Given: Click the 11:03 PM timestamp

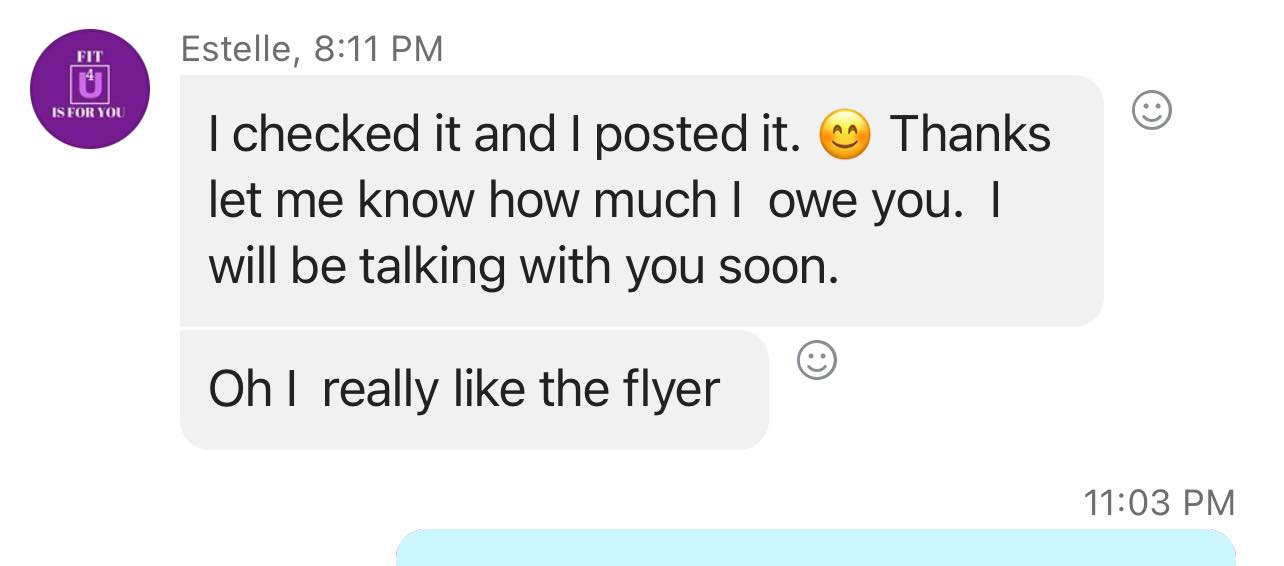Looking at the screenshot, I should [1159, 502].
